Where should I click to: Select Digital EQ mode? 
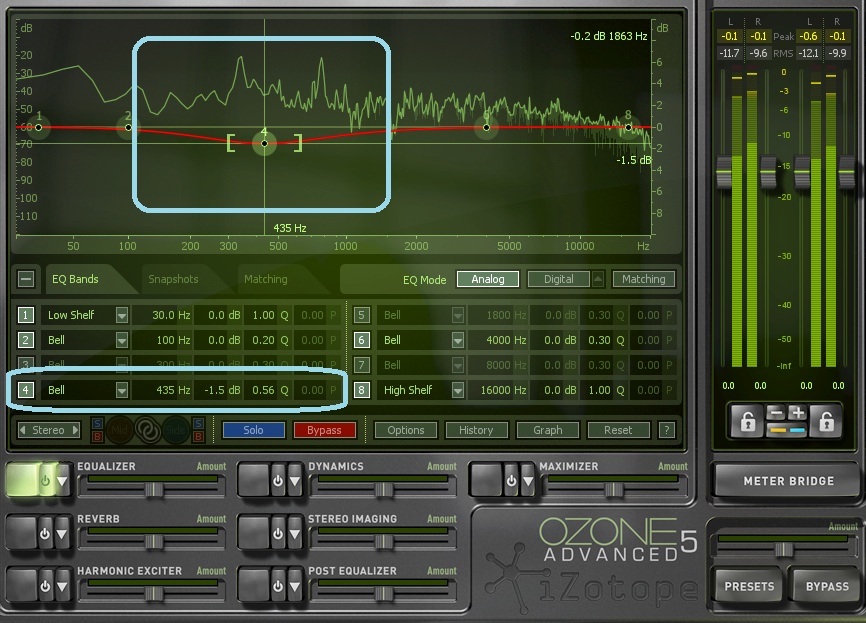[558, 279]
